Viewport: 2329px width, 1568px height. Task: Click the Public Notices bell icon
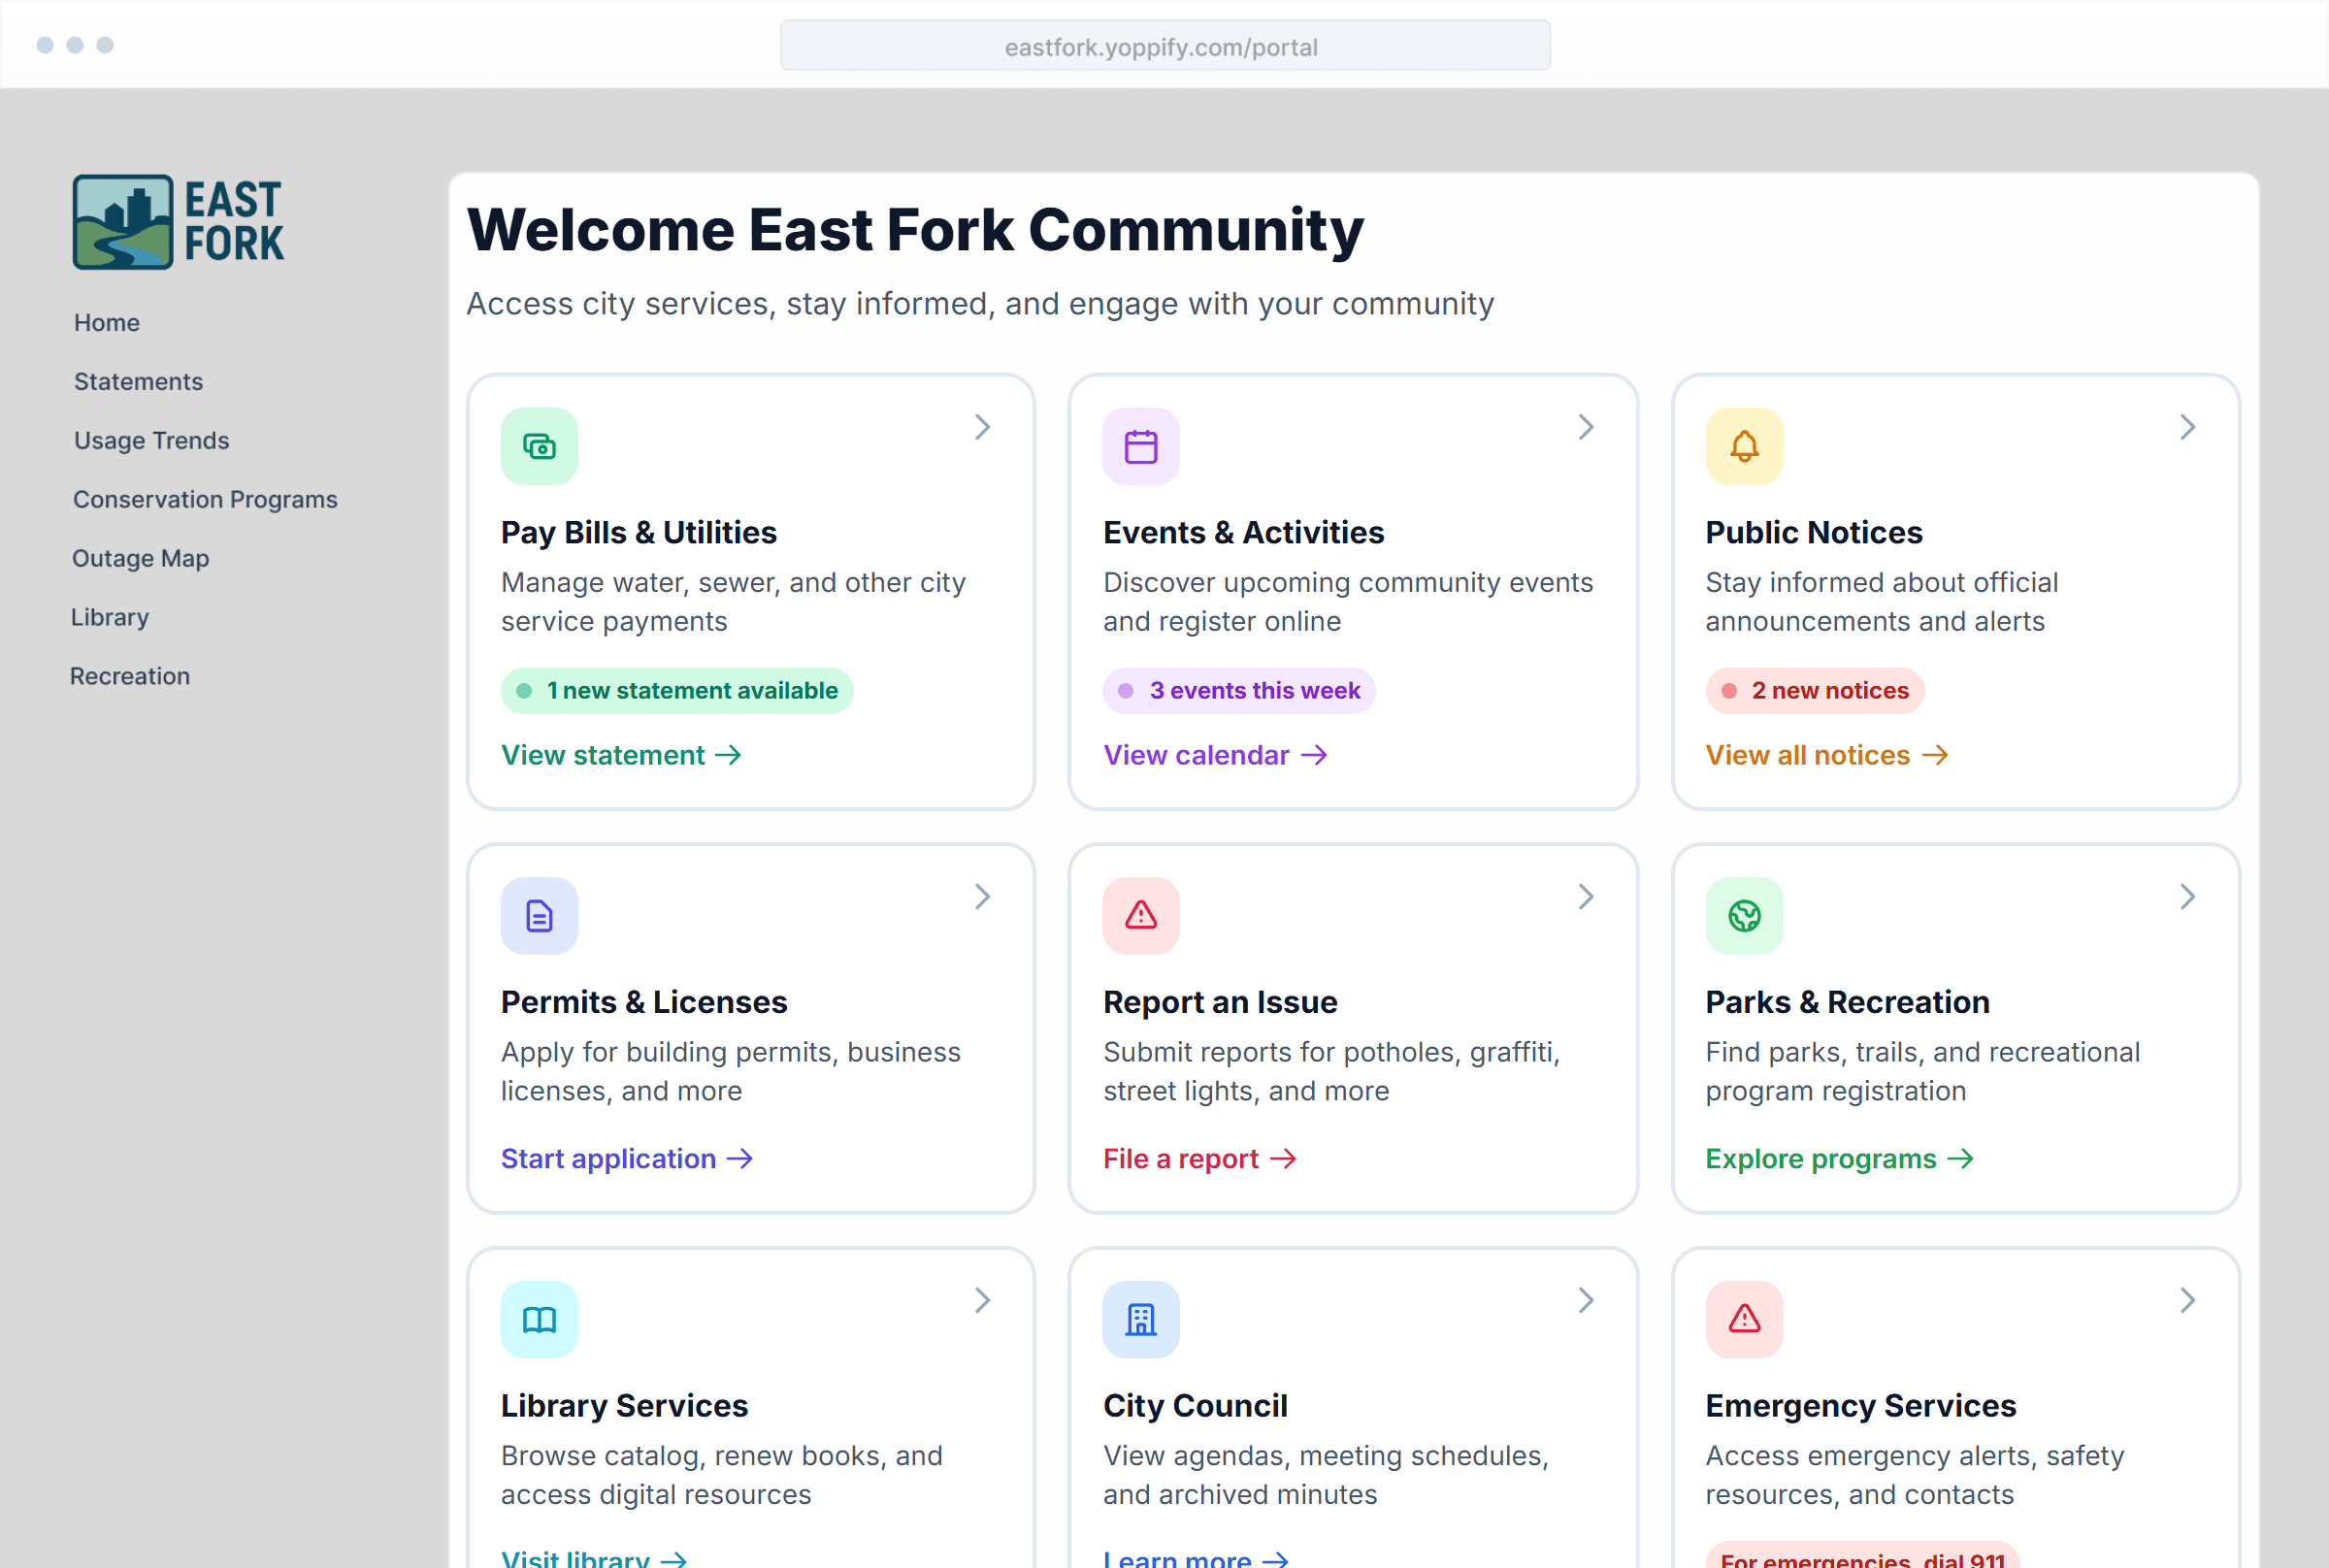pos(1743,446)
